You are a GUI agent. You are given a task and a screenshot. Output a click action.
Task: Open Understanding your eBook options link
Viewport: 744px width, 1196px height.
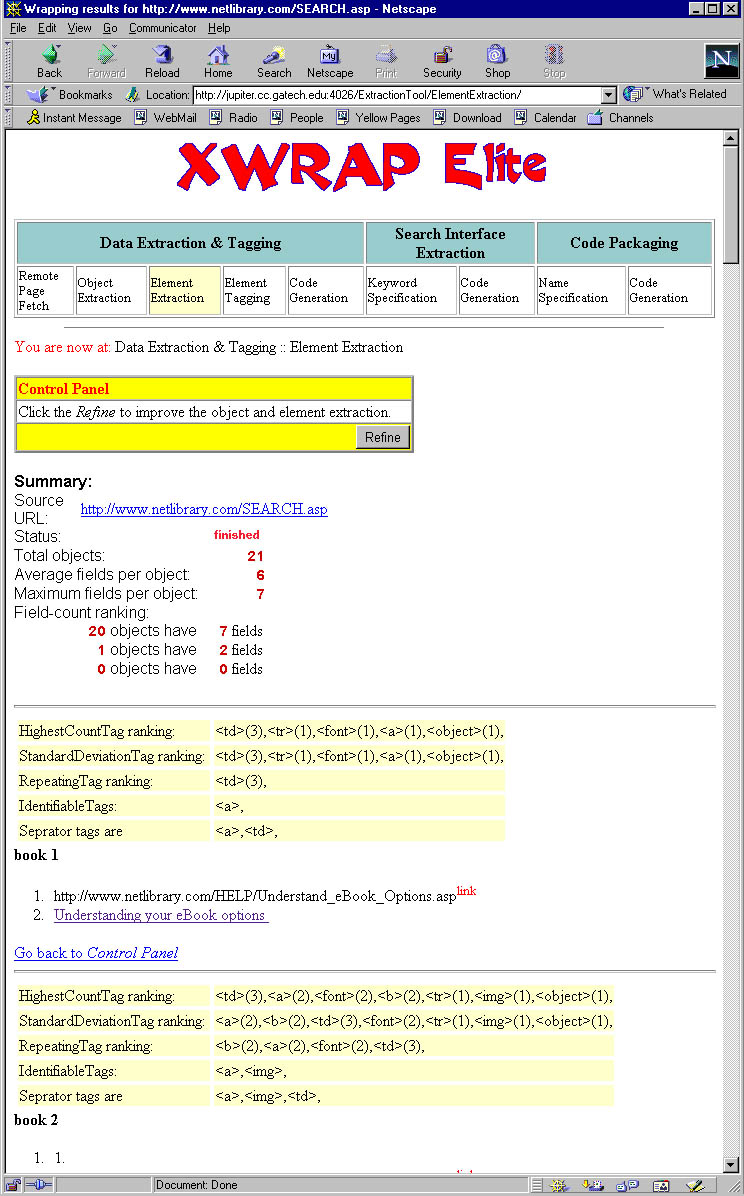[x=160, y=915]
